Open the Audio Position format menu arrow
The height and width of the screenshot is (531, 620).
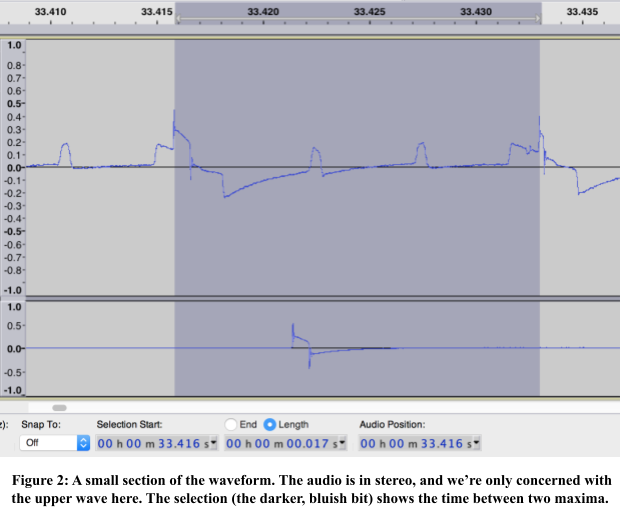[x=476, y=443]
